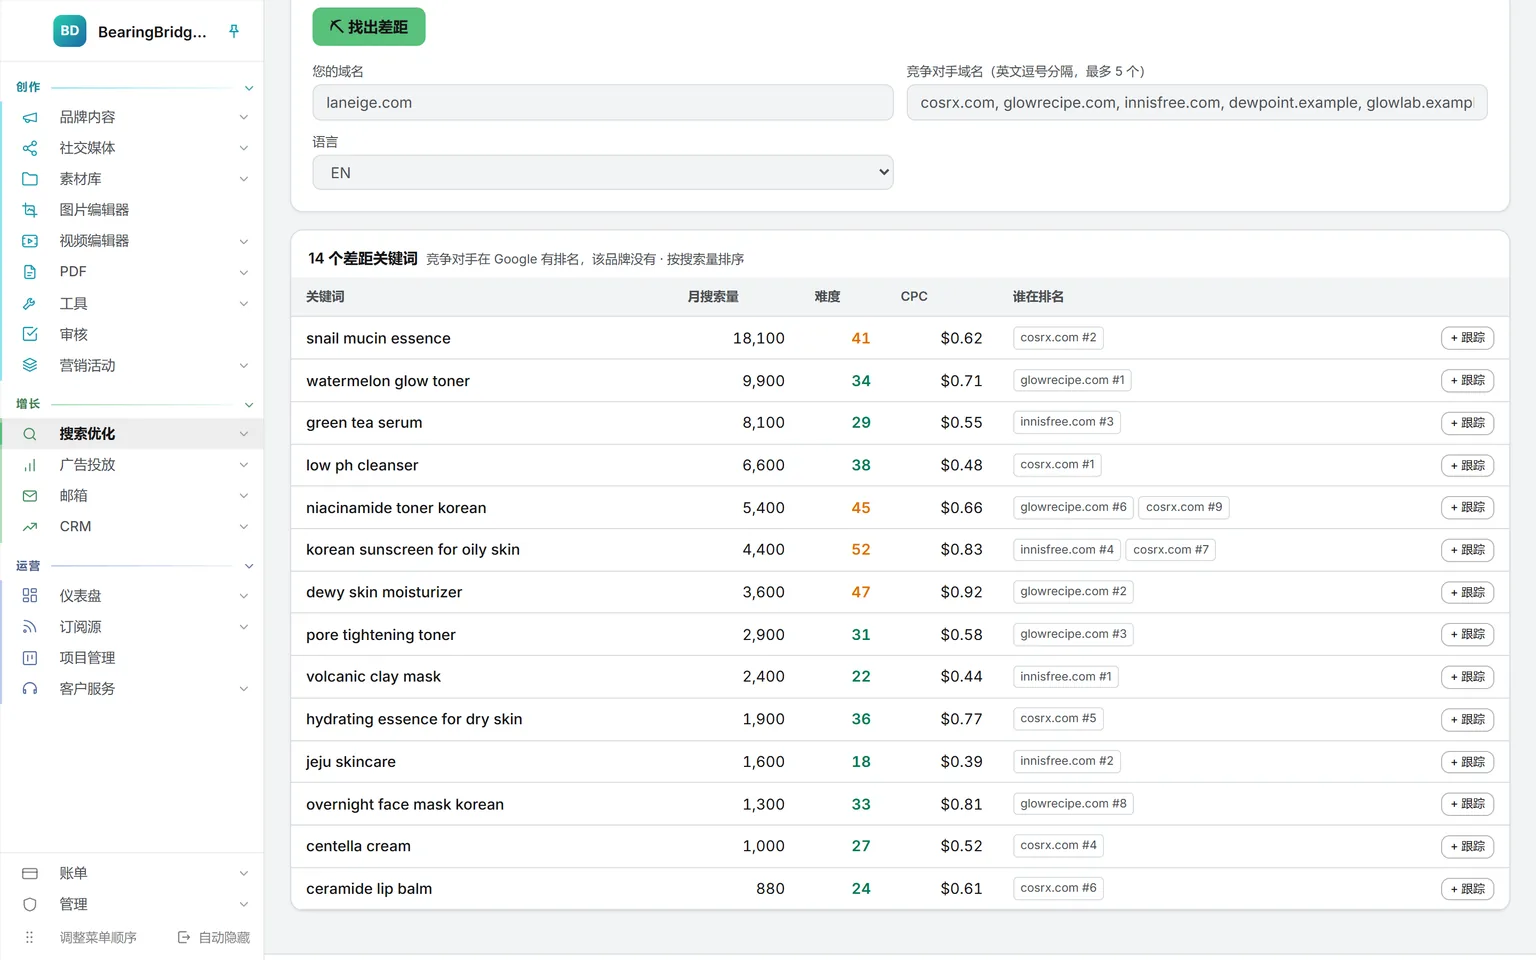Expand the 账单 submenu chevron

(244, 874)
